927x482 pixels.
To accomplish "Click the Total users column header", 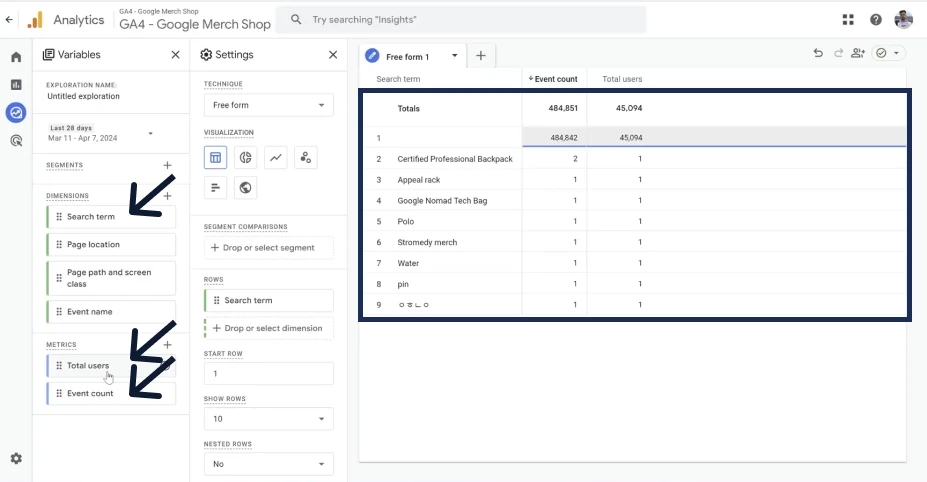I will click(x=622, y=79).
